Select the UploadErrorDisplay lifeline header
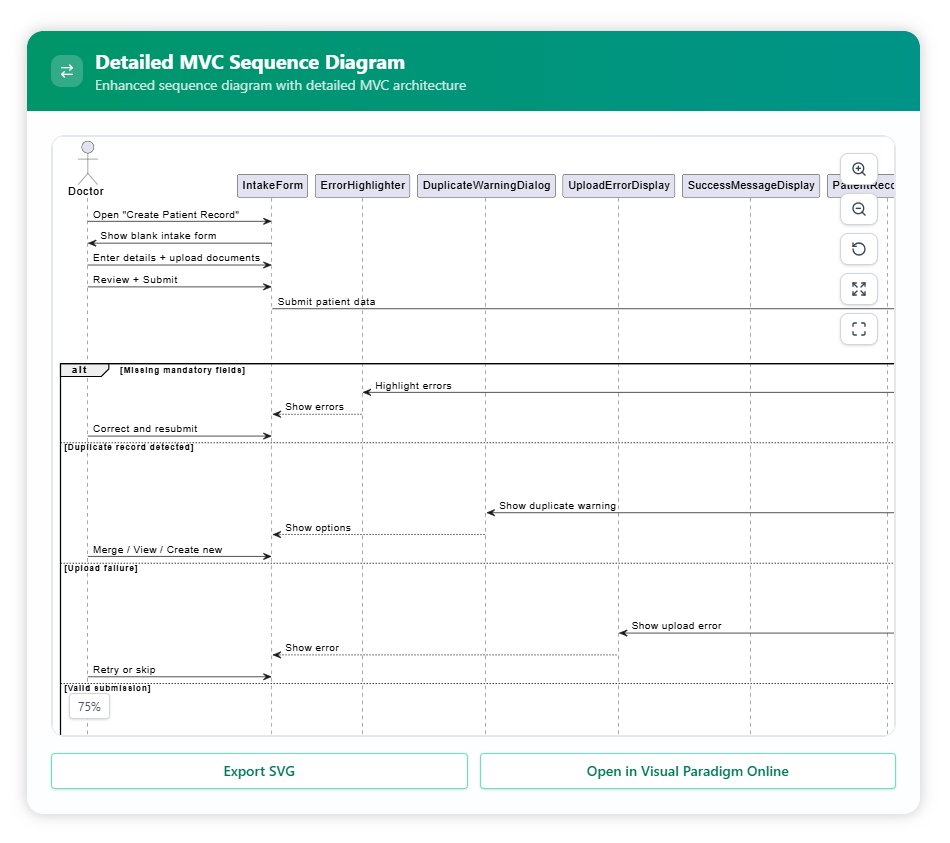Viewport: 950px width, 843px height. coord(618,185)
